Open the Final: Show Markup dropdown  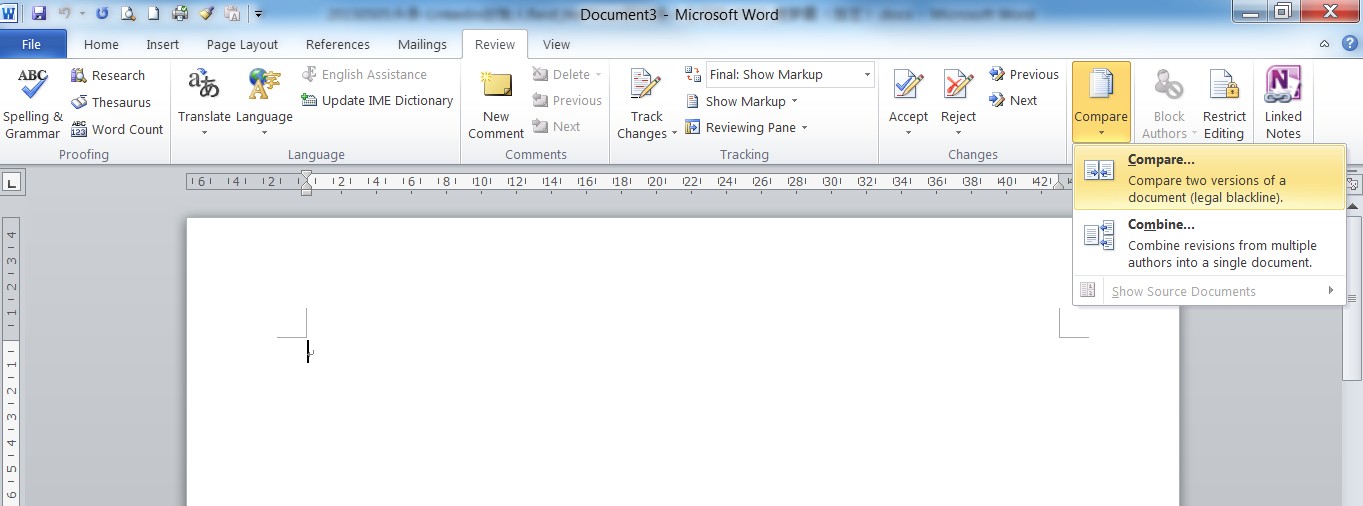pyautogui.click(x=866, y=75)
